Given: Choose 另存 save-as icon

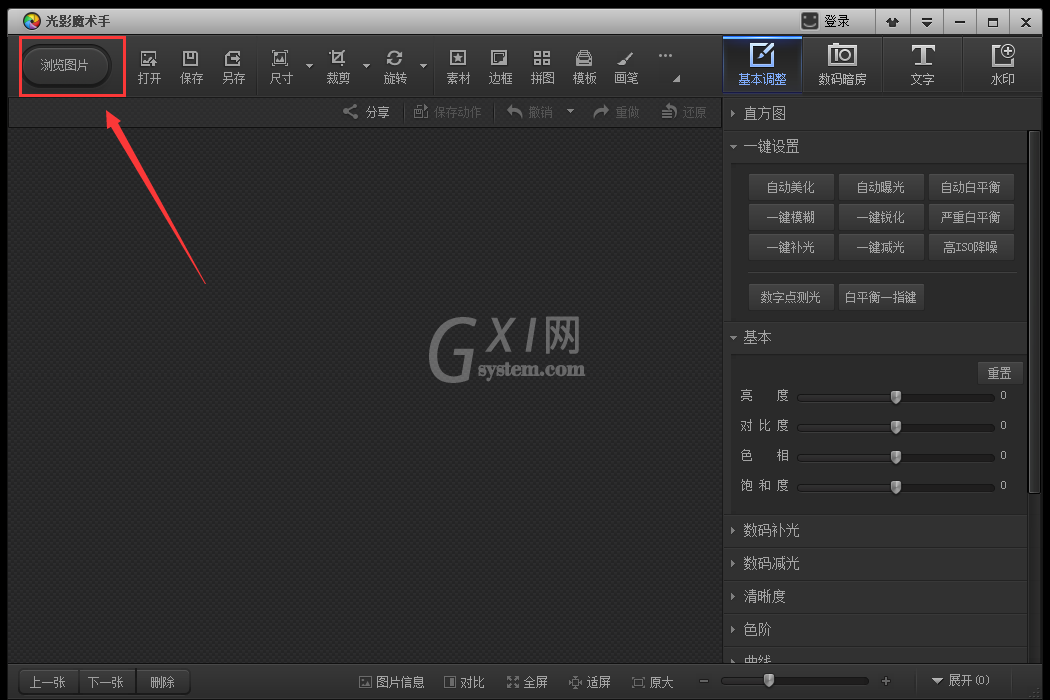Looking at the screenshot, I should tap(234, 67).
